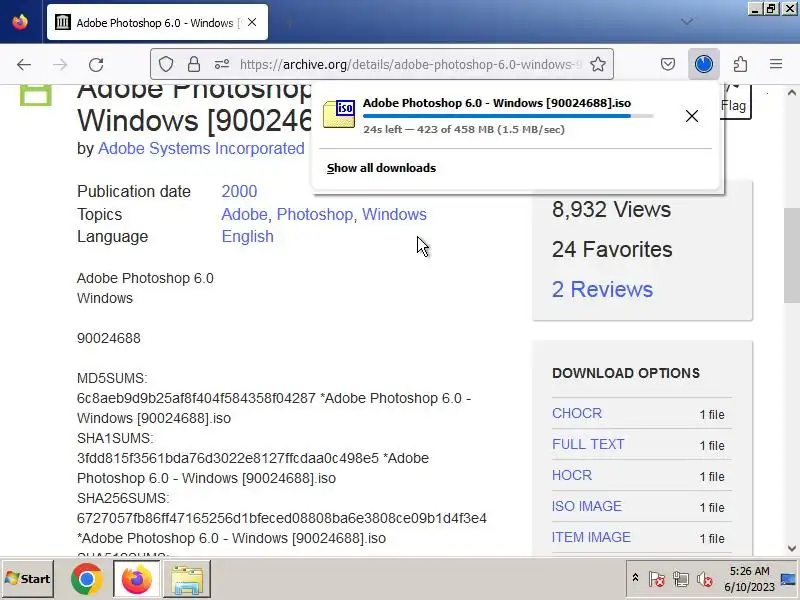This screenshot has width=800, height=600.
Task: Open the extensions puzzle icon
Action: coord(740,64)
